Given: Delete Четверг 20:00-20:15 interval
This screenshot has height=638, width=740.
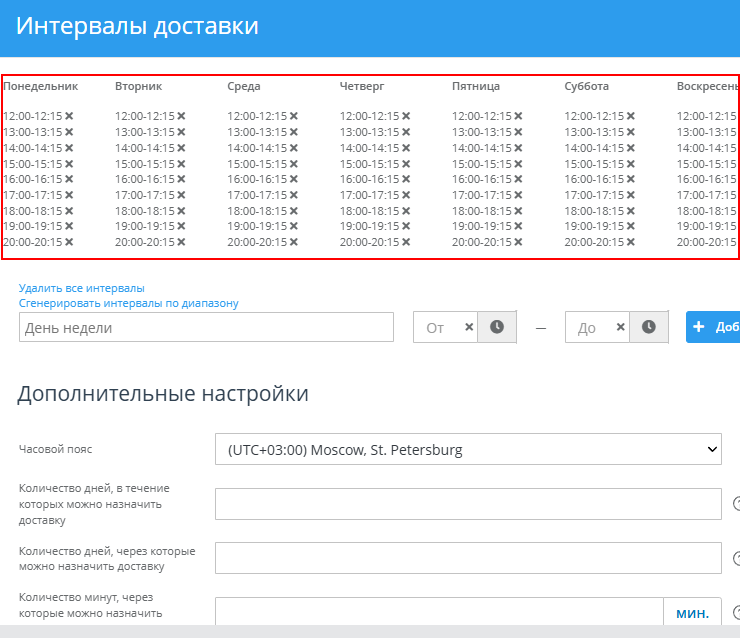Looking at the screenshot, I should 406,242.
